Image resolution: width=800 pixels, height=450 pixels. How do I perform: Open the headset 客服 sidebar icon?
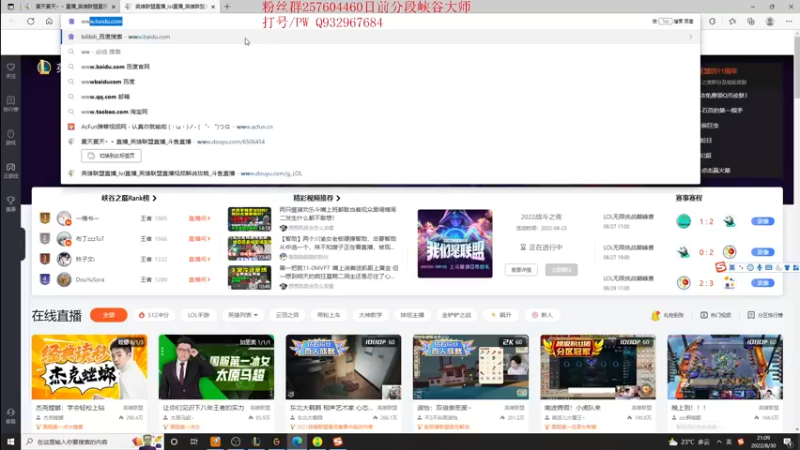pyautogui.click(x=11, y=416)
